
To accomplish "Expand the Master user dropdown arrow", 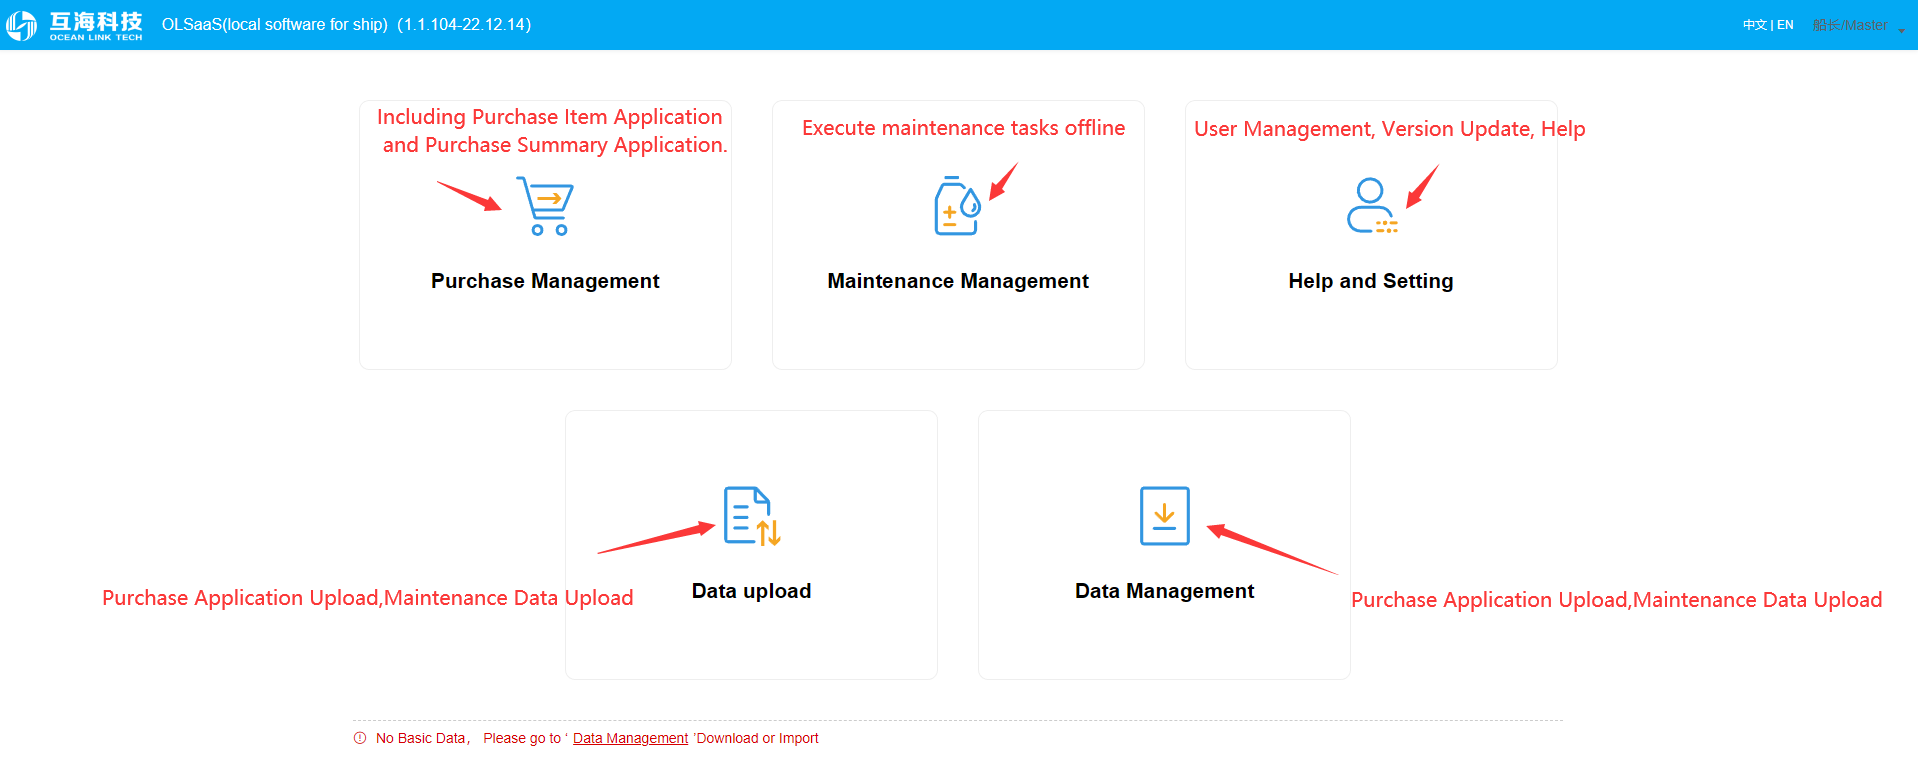I will point(1901,30).
